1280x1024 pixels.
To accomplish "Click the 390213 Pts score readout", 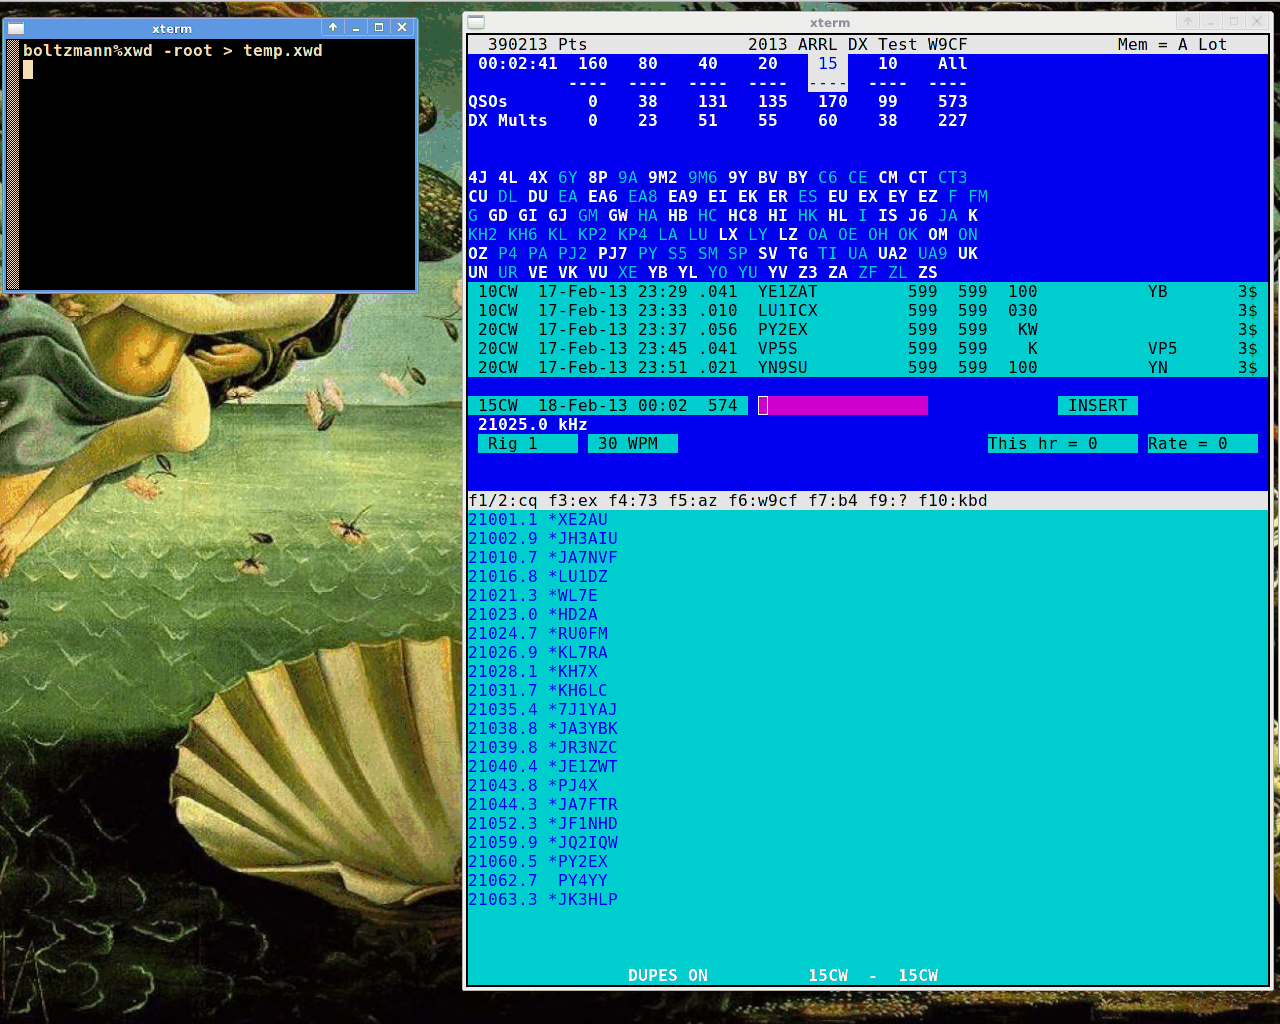I will 538,45.
